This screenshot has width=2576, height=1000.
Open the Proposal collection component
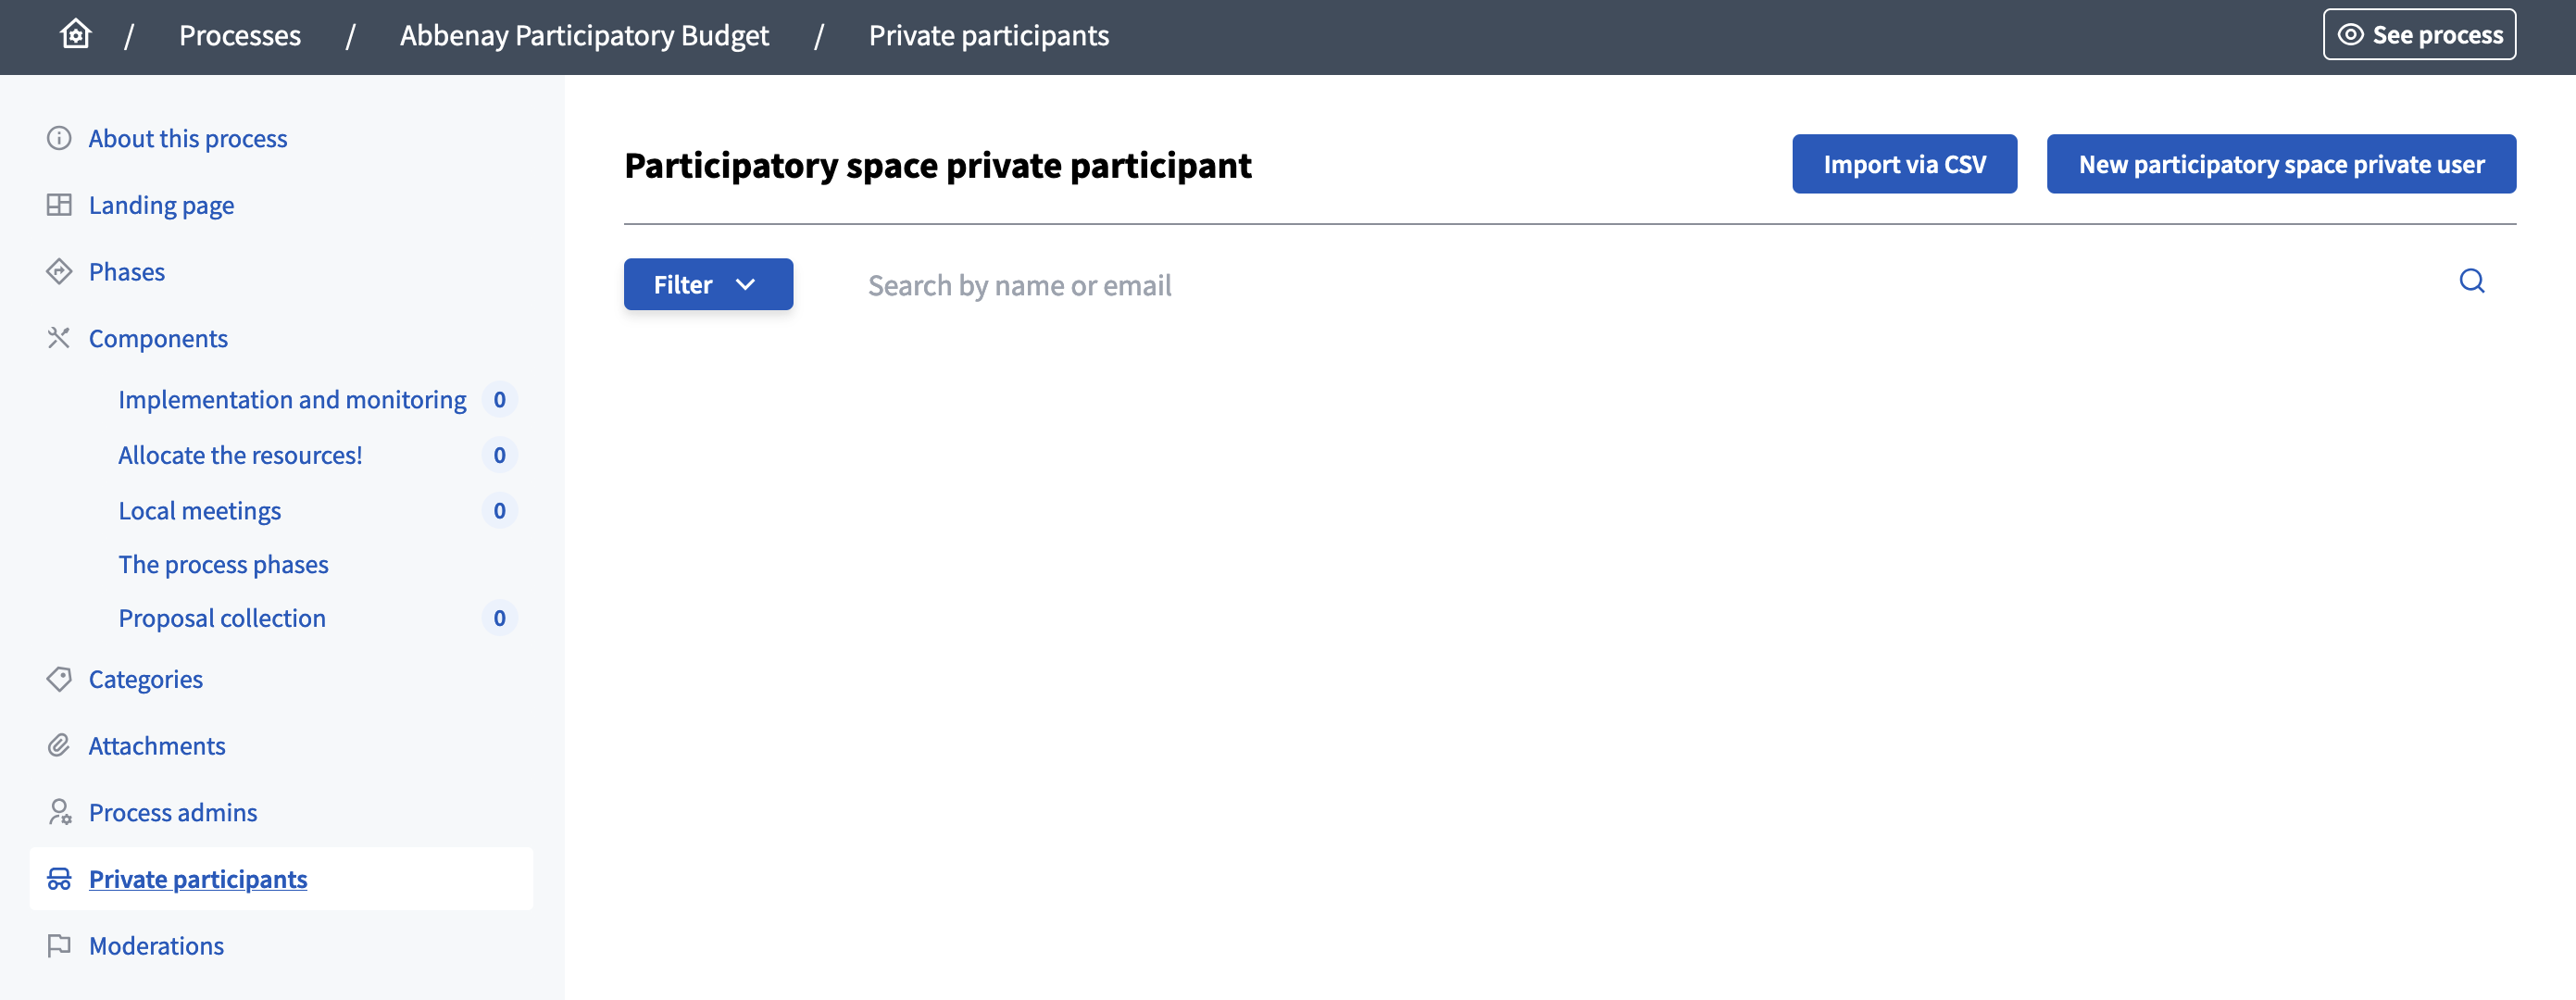[x=222, y=617]
